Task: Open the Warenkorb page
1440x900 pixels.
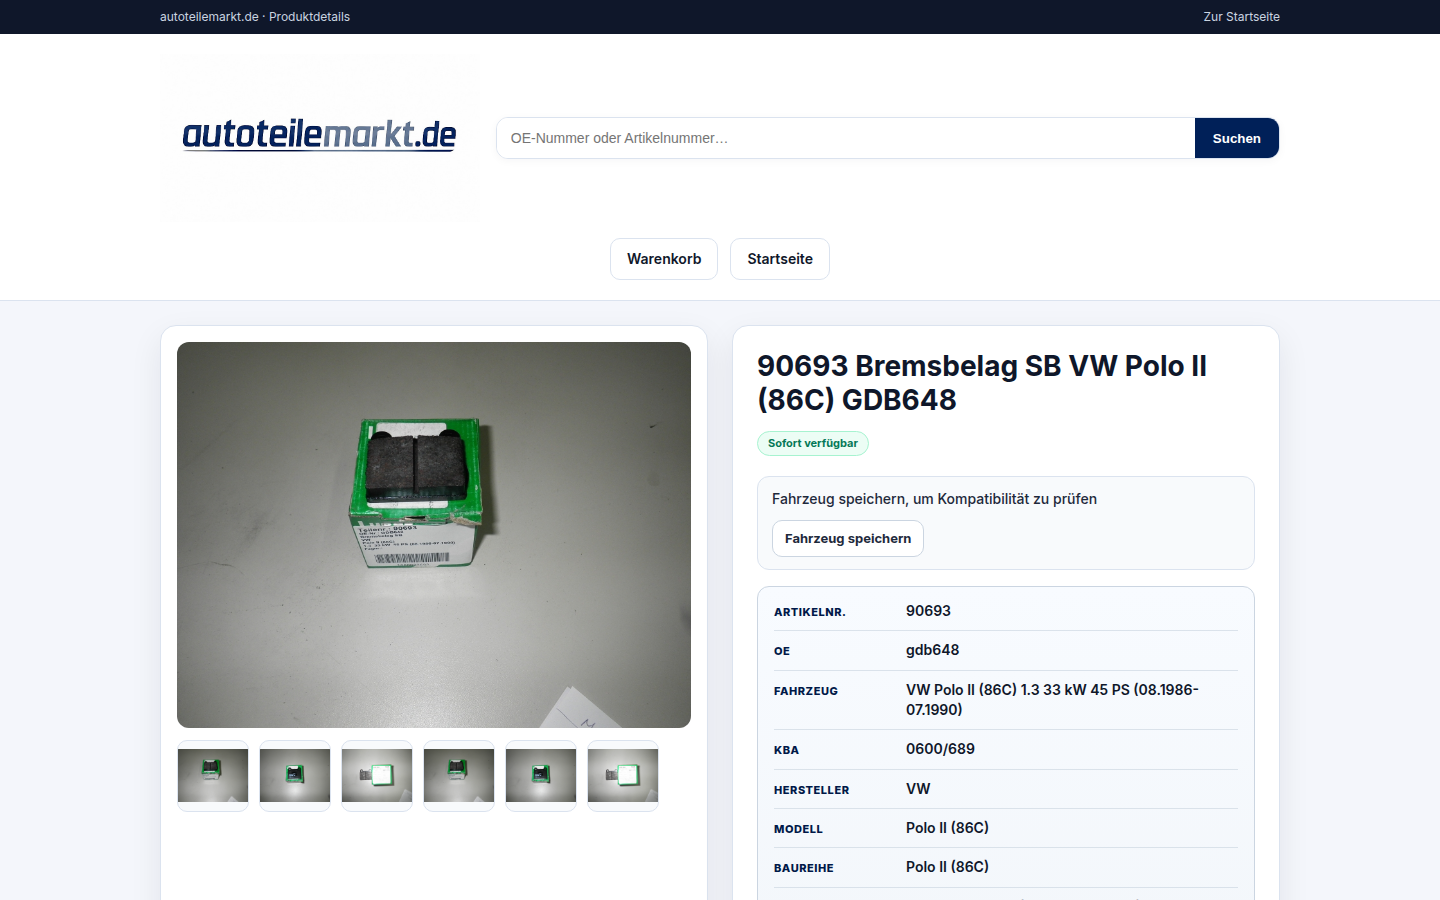Action: pos(664,259)
